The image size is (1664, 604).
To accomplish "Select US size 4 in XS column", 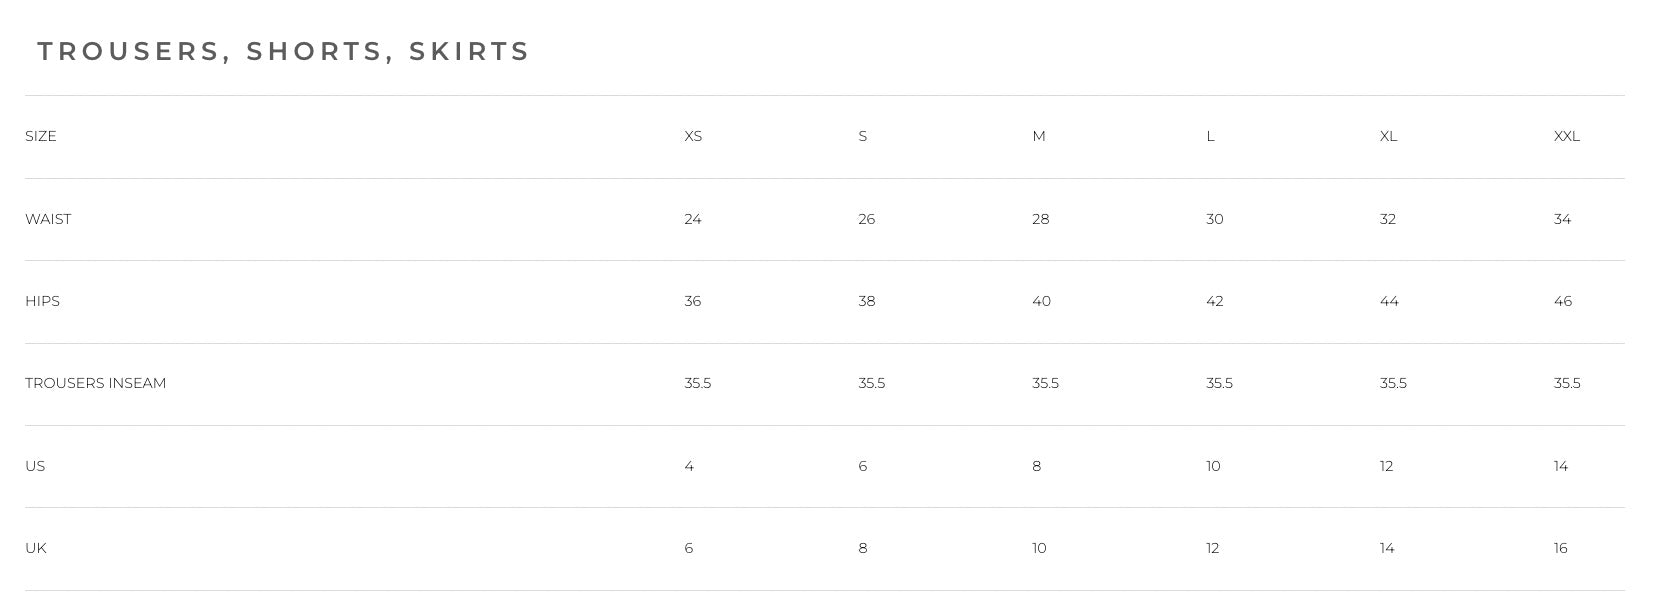I will pyautogui.click(x=689, y=466).
